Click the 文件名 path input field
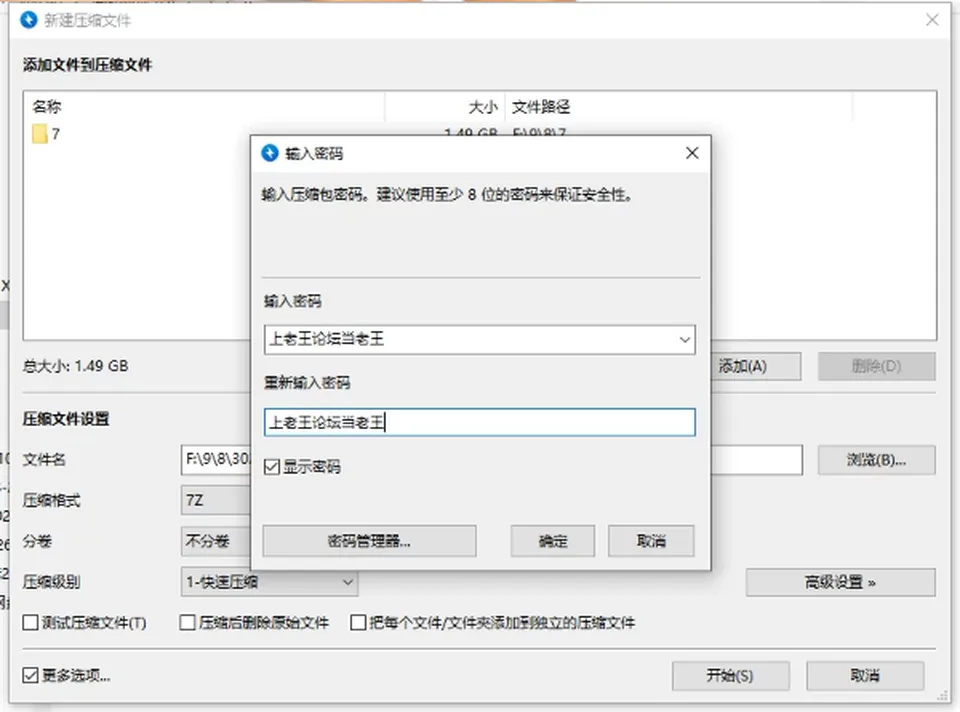This screenshot has height=712, width=960. click(216, 460)
